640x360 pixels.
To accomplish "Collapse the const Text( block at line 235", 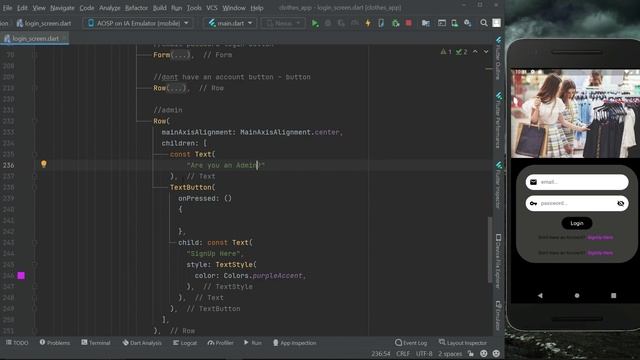I will (35, 154).
